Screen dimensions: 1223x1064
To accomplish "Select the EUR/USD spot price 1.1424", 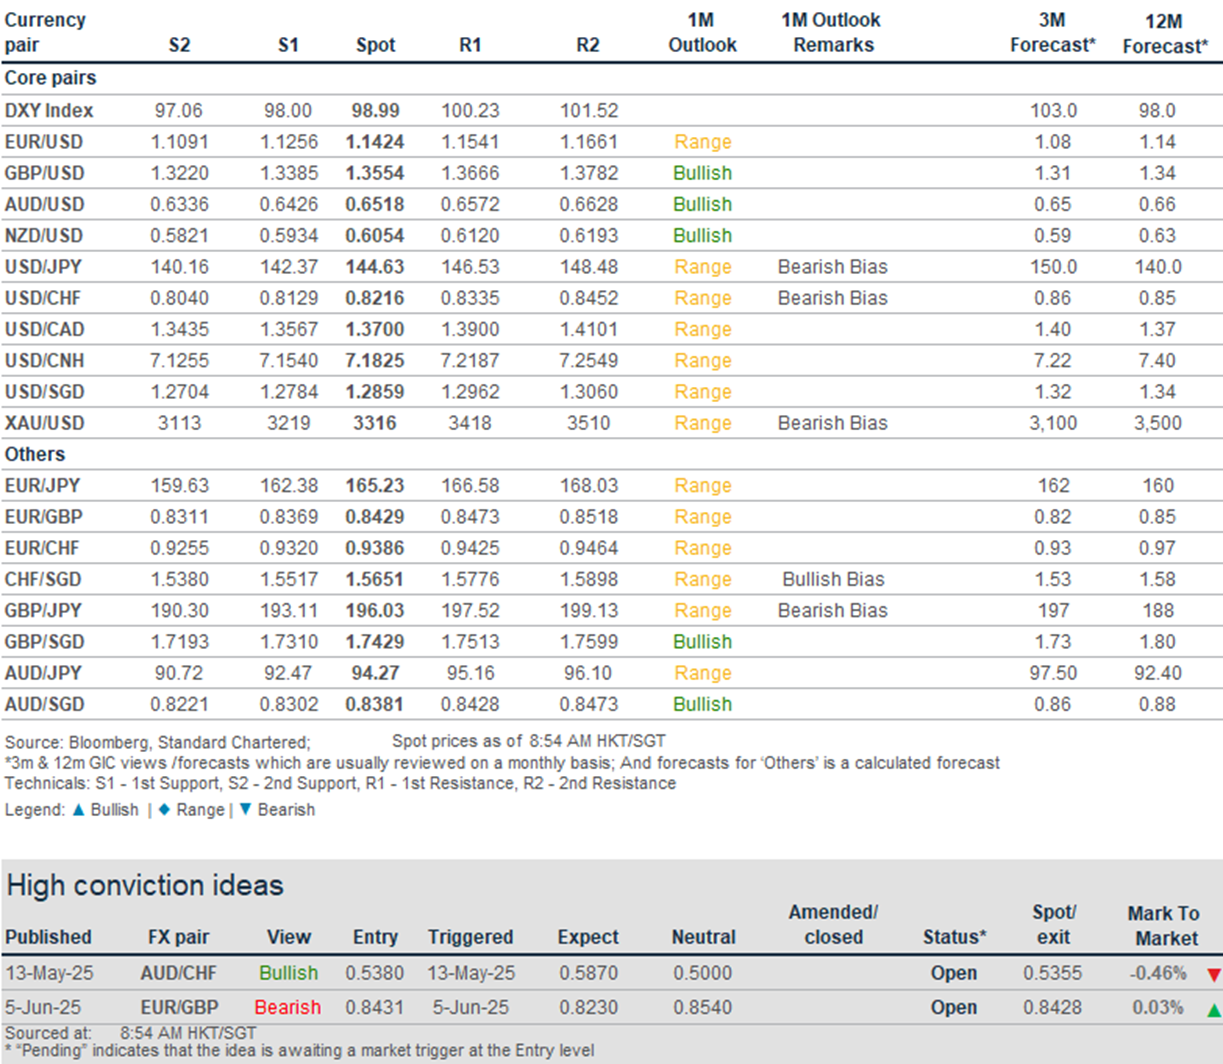I will click(x=375, y=142).
